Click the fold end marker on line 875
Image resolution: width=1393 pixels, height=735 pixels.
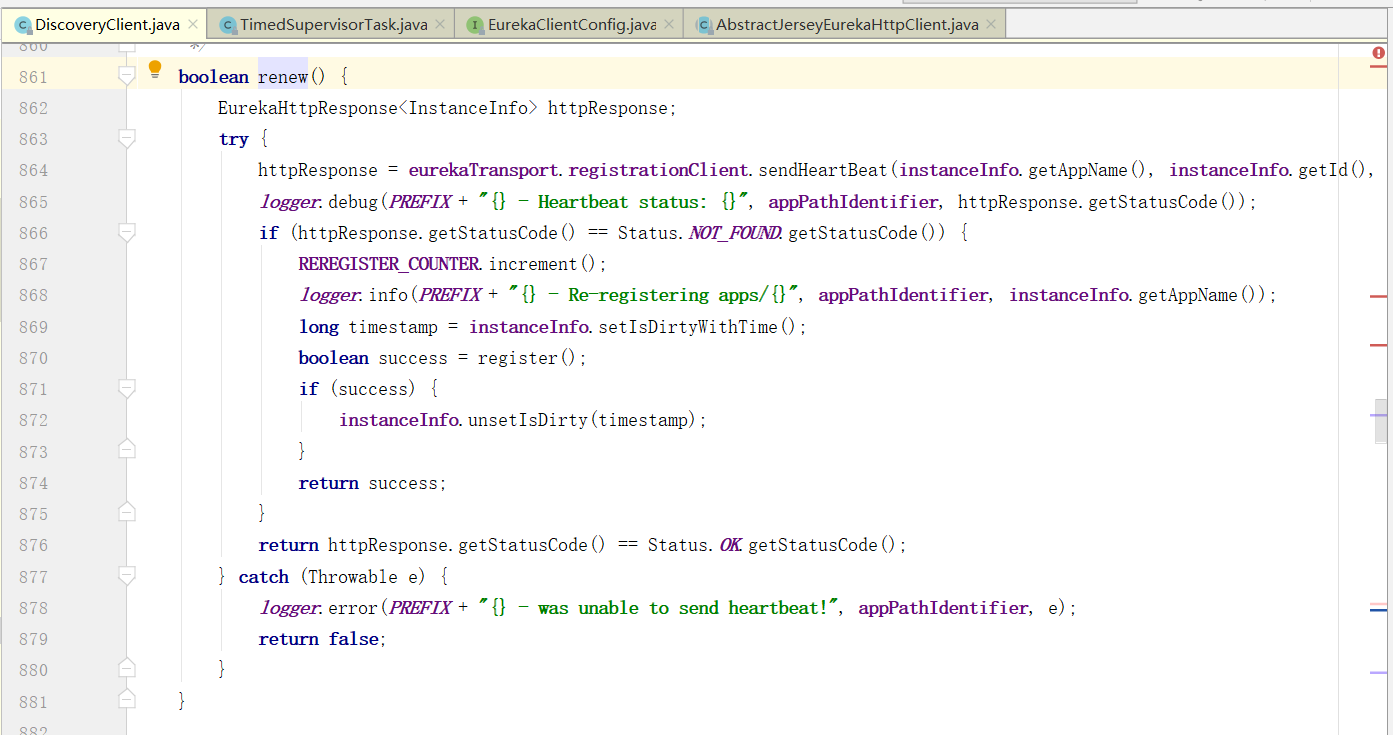point(126,513)
